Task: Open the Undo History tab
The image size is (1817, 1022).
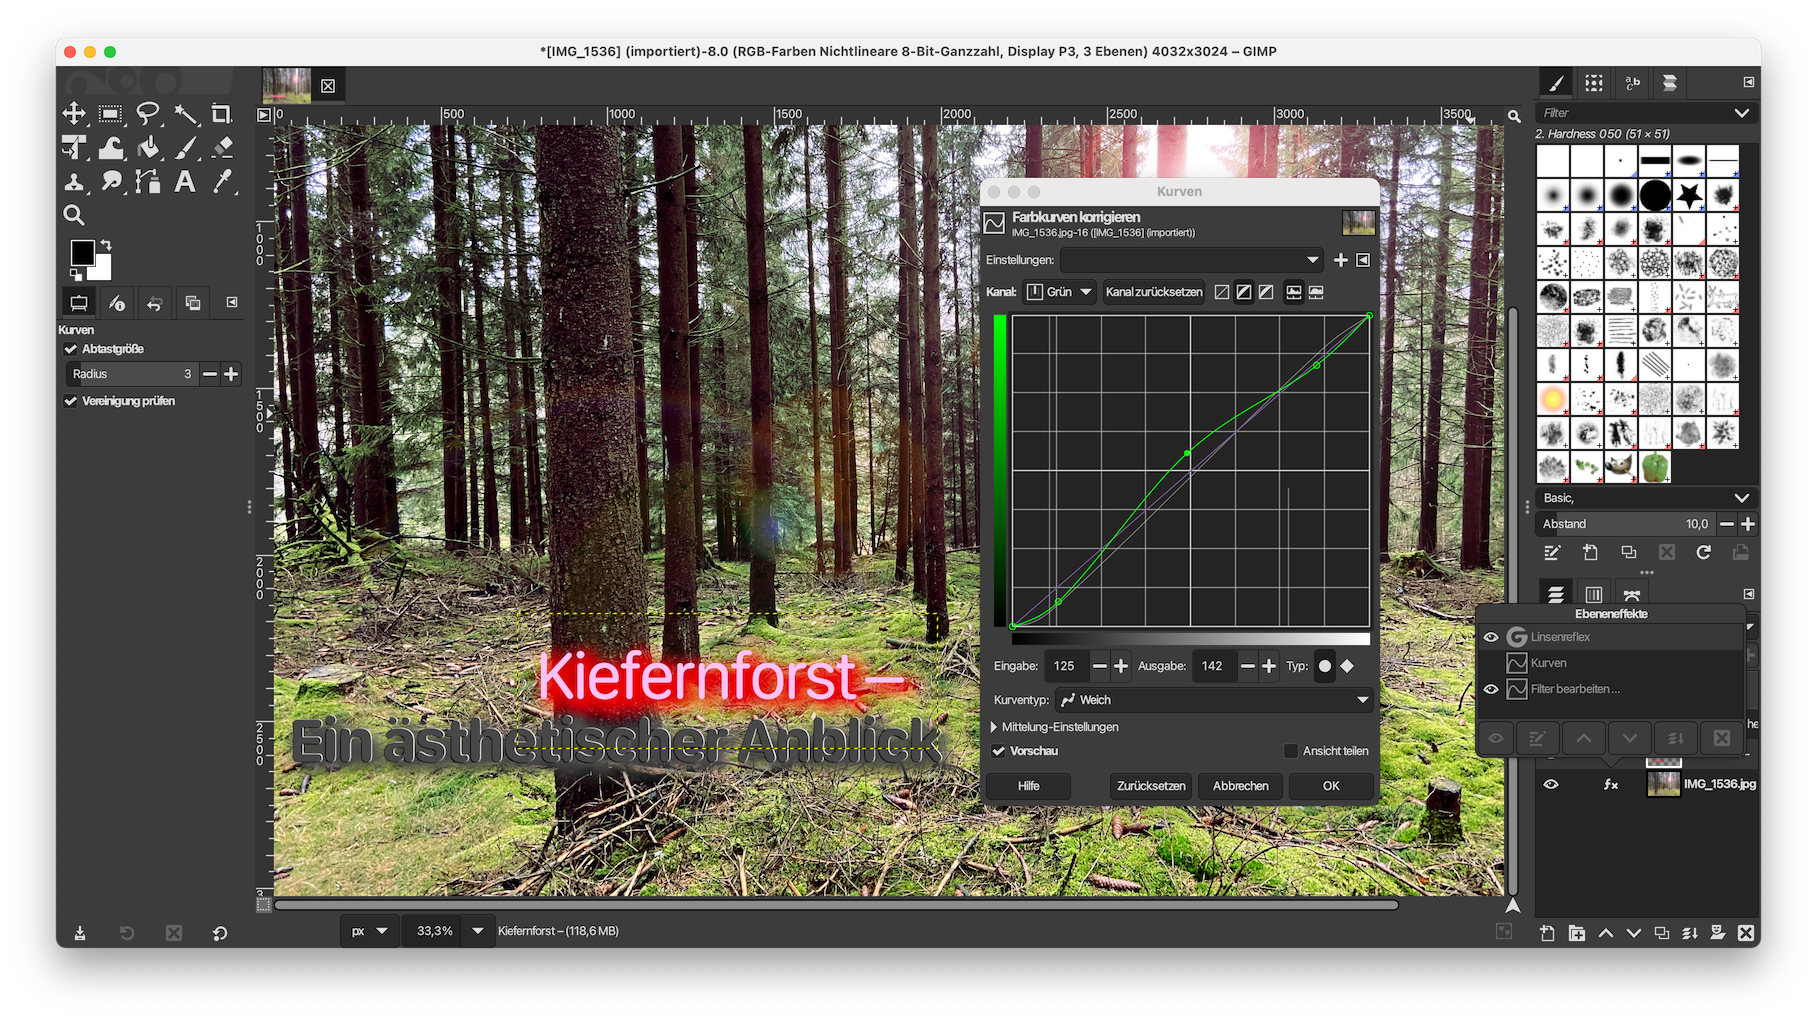Action: click(155, 303)
